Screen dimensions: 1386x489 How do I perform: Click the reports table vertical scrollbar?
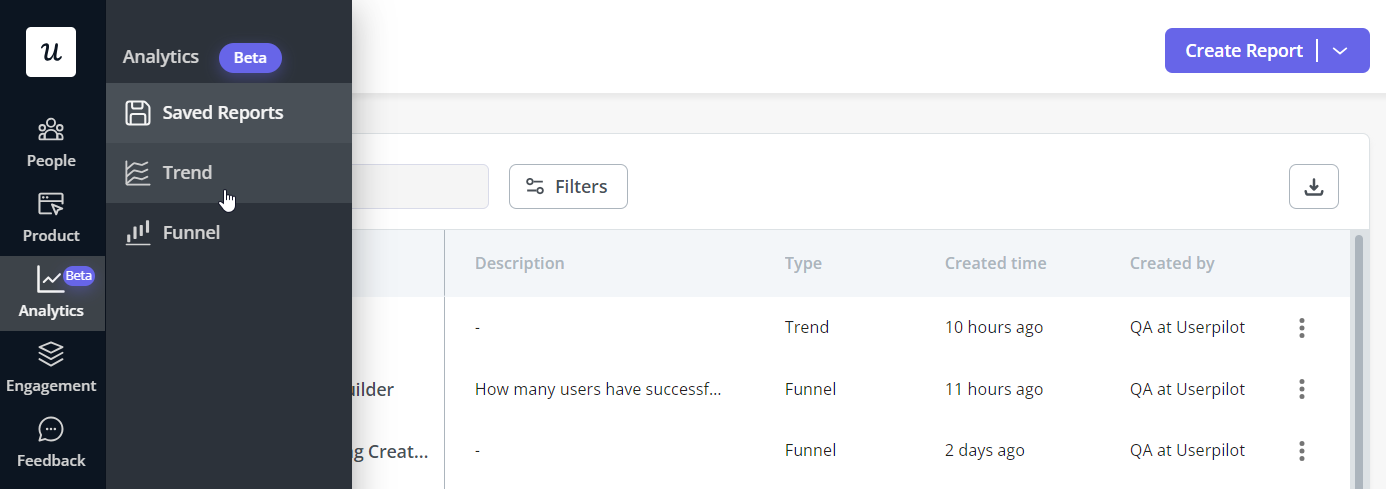pos(1357,360)
